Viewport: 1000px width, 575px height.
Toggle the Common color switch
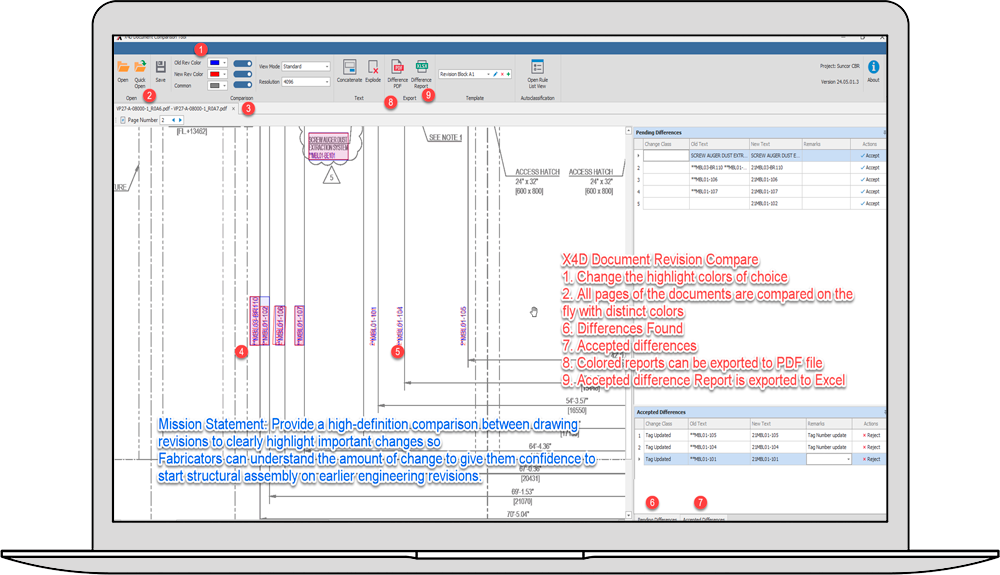[242, 85]
